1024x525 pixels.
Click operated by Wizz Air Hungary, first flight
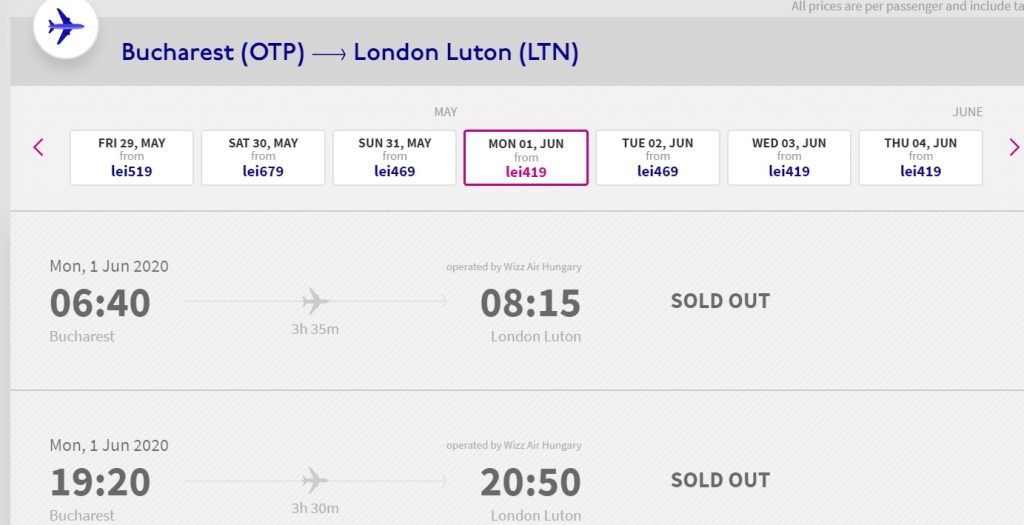[513, 266]
